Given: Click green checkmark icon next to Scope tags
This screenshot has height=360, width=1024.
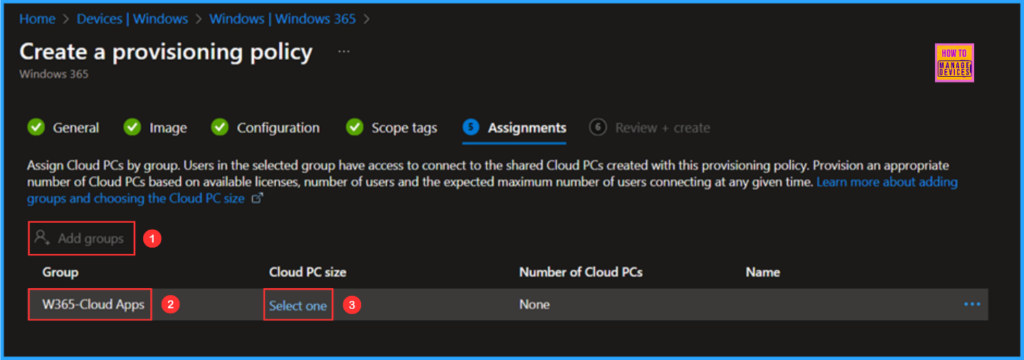Looking at the screenshot, I should pyautogui.click(x=355, y=128).
